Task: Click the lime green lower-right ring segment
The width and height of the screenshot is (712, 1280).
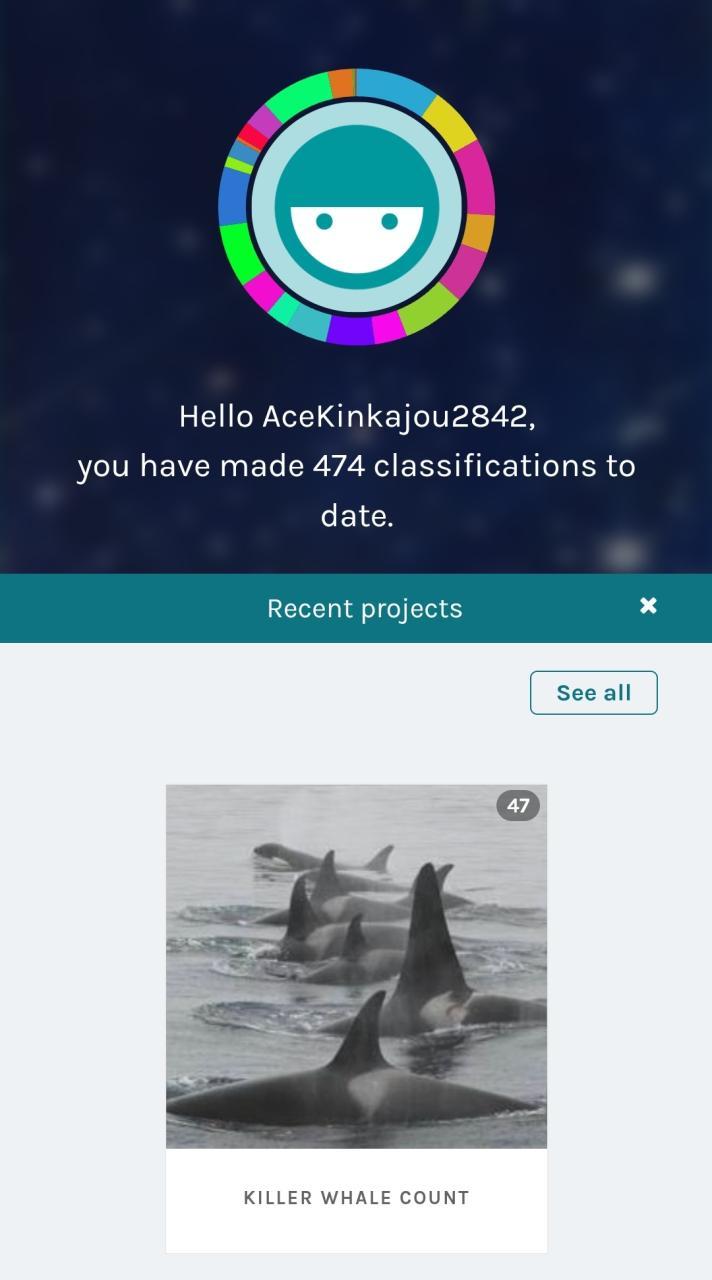Action: [430, 309]
